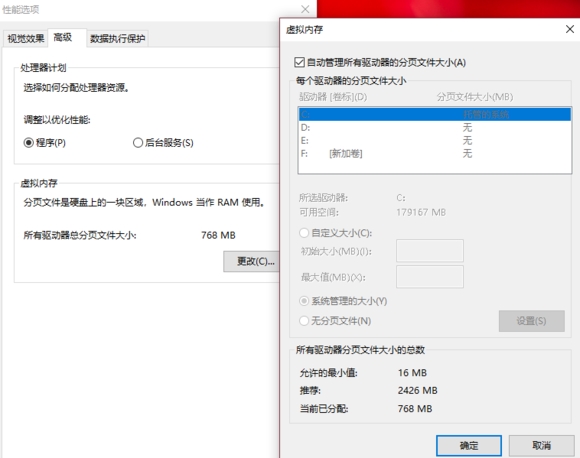Viewport: 580px width, 458px height.
Task: Focus the 初始大小(MB) input field
Action: pyautogui.click(x=429, y=251)
